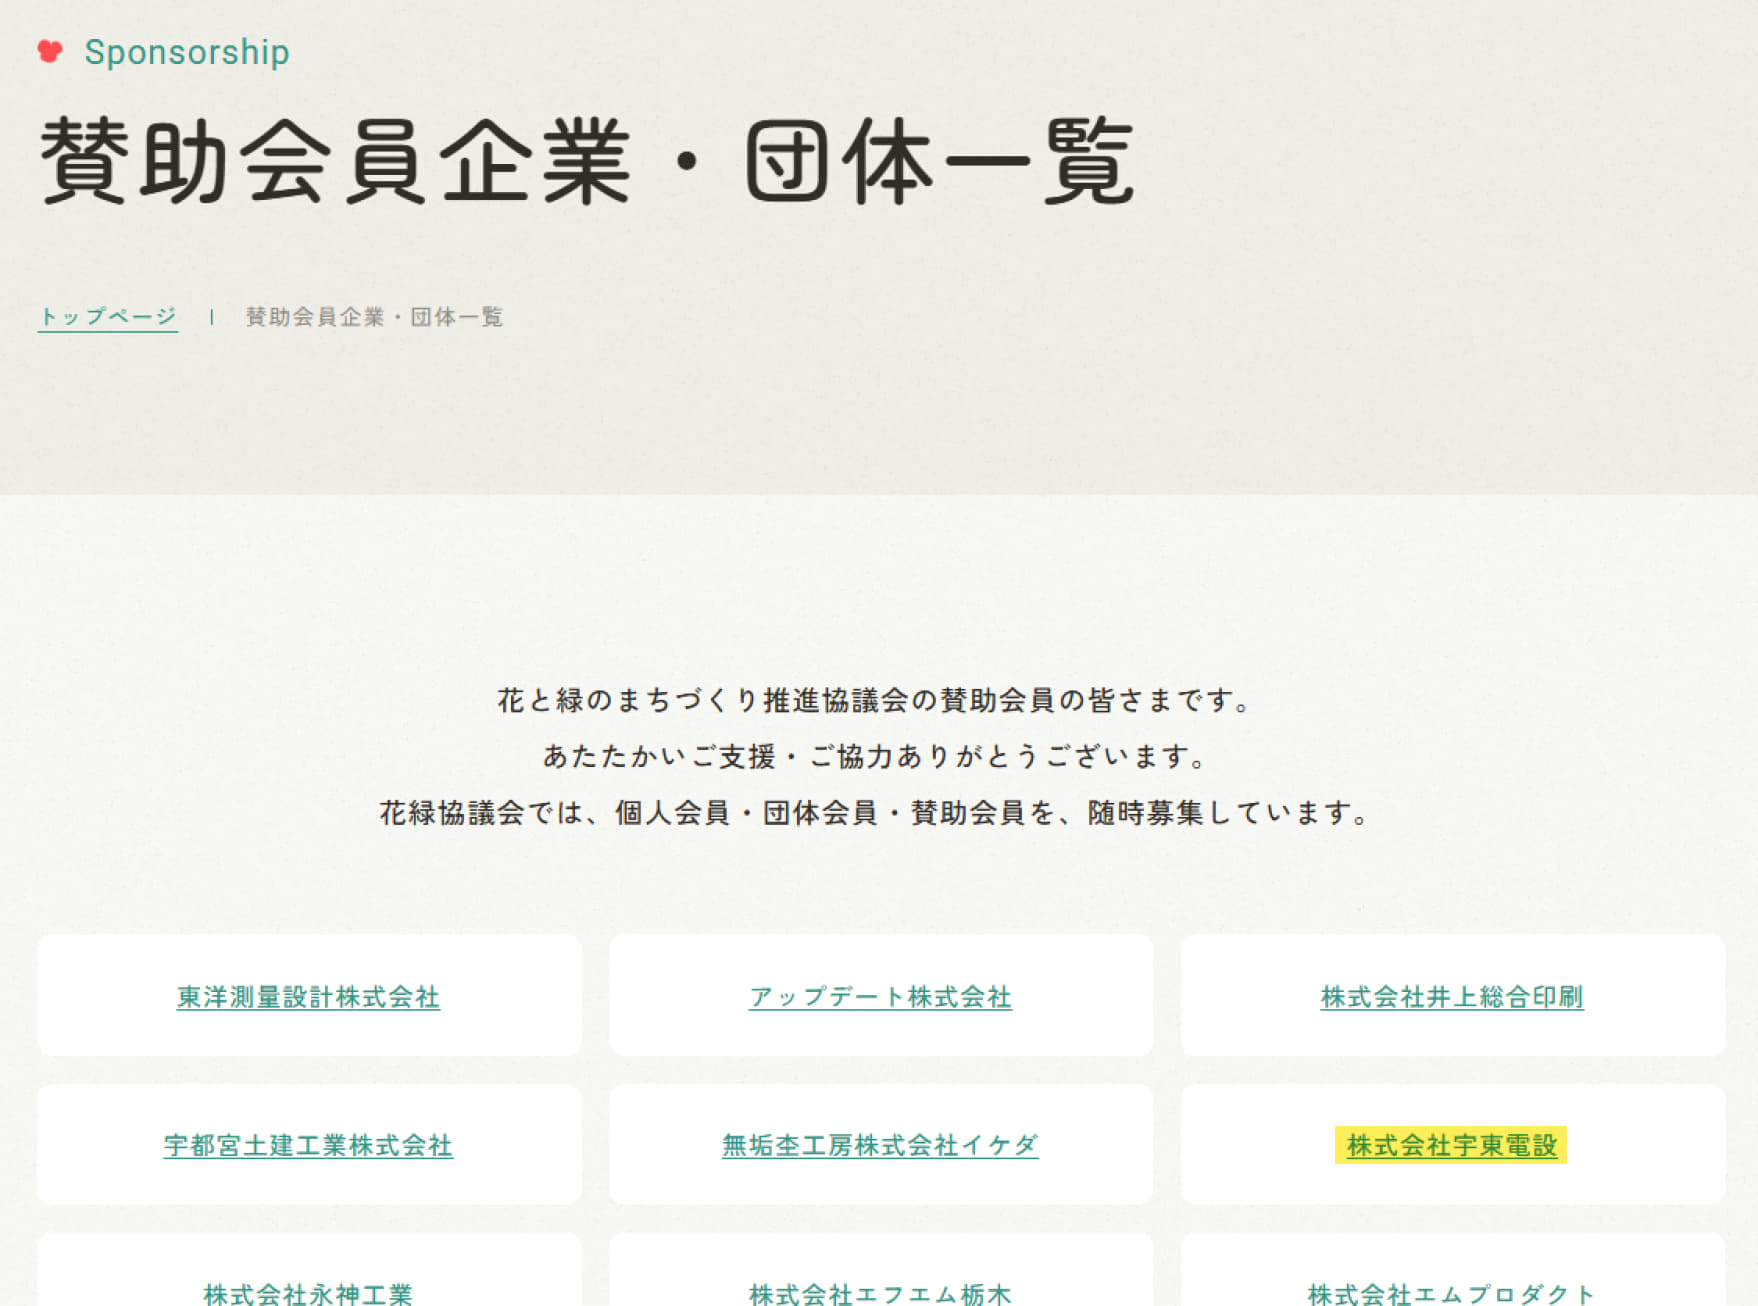Open the 東洋測量設計株式会社 link
1758x1306 pixels.
pyautogui.click(x=308, y=997)
